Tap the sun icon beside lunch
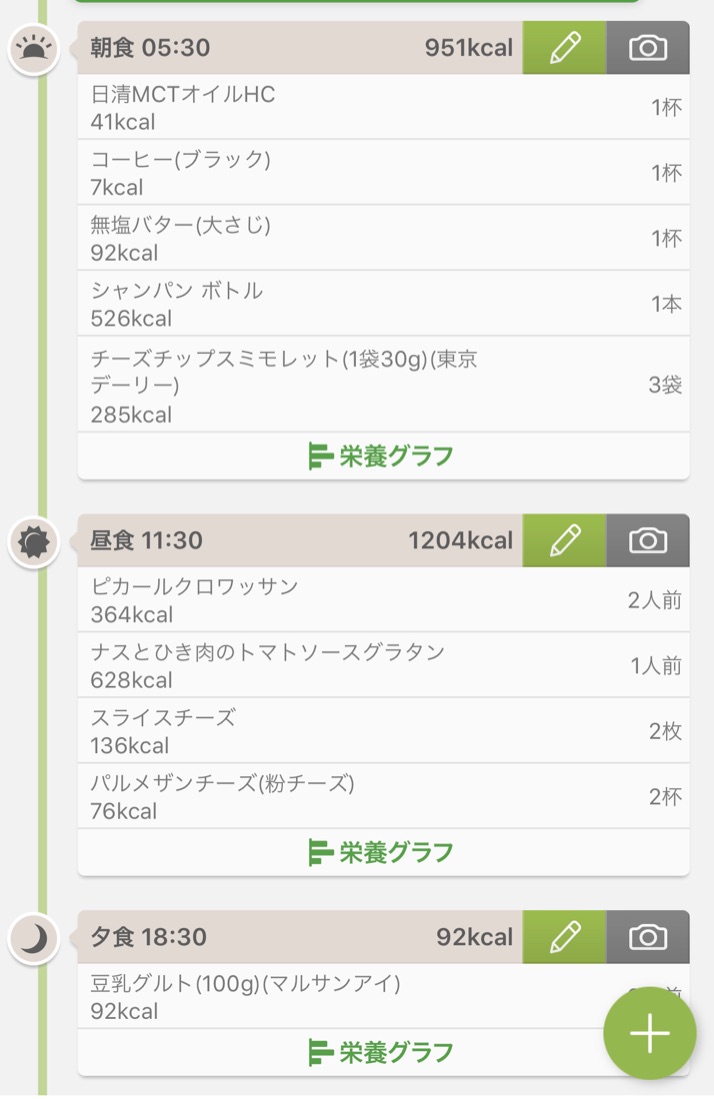 click(34, 542)
